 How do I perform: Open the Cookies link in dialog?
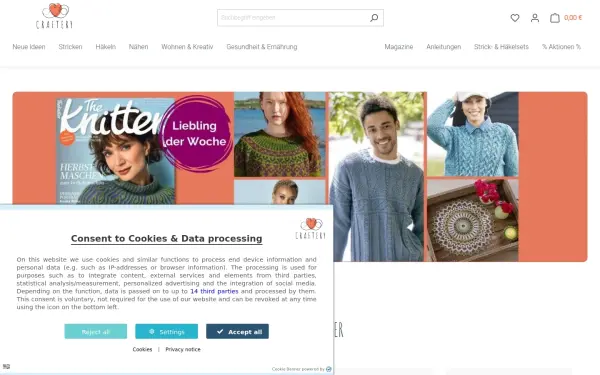point(142,349)
